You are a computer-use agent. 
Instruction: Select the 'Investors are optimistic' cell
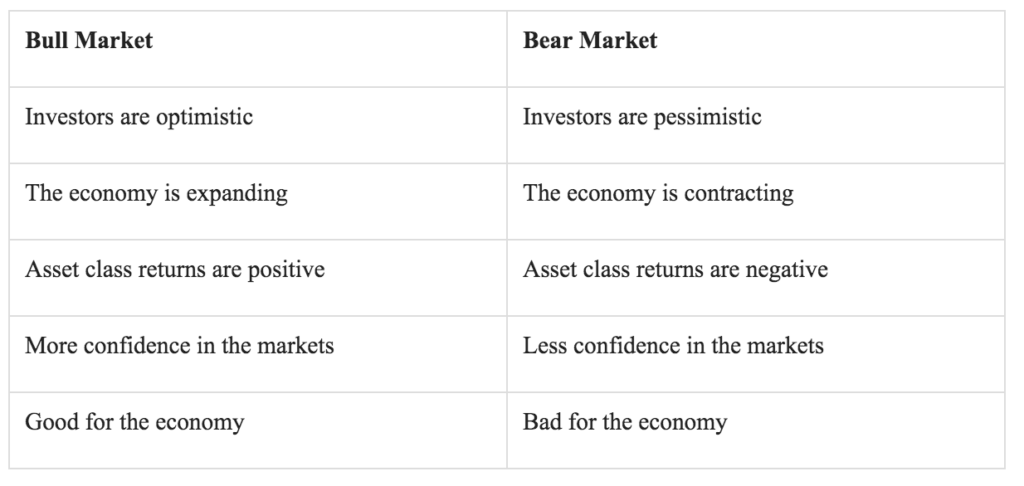click(258, 125)
